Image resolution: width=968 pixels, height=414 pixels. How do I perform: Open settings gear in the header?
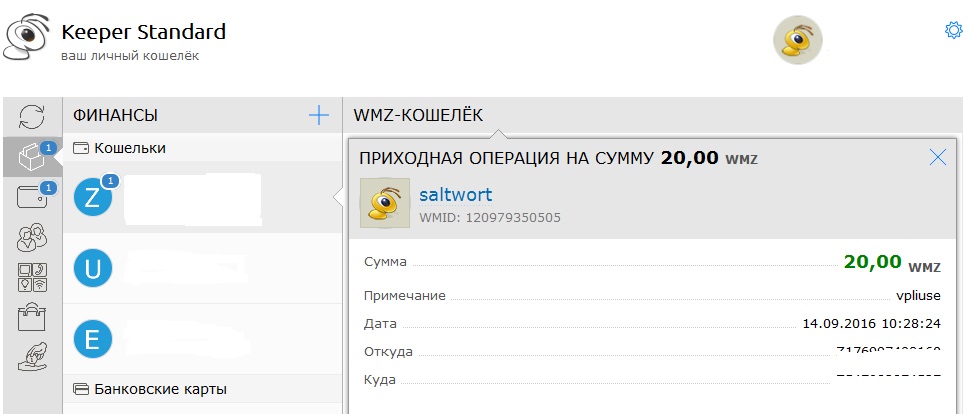953,30
